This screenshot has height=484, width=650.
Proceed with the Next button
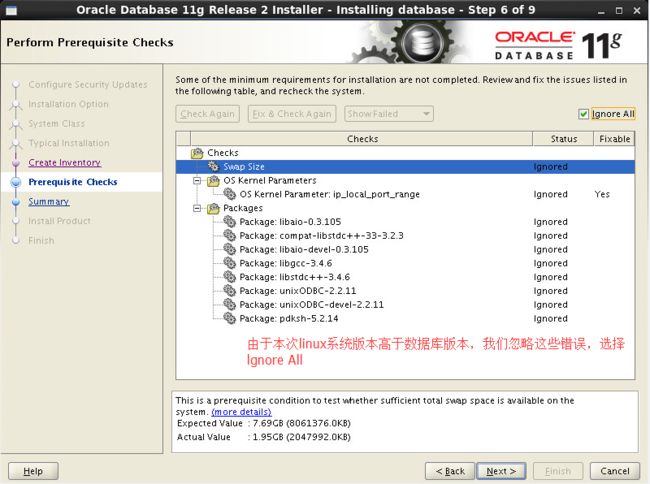501,471
